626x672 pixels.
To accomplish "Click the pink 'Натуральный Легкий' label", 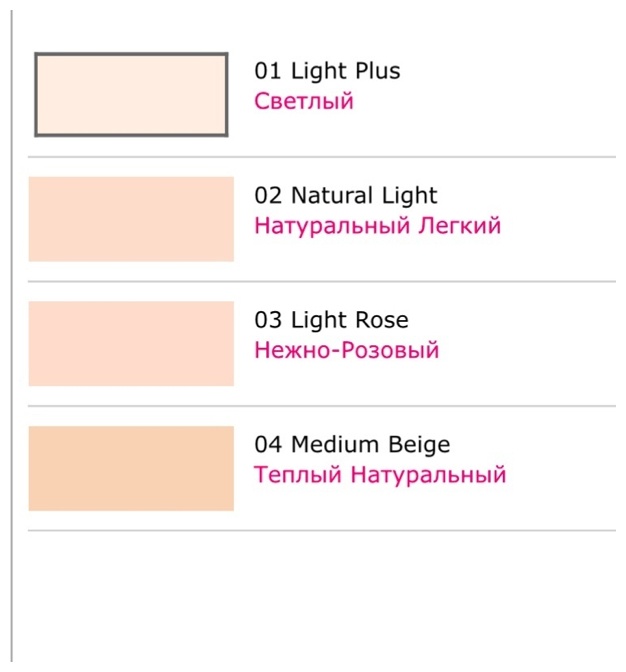I will (377, 226).
